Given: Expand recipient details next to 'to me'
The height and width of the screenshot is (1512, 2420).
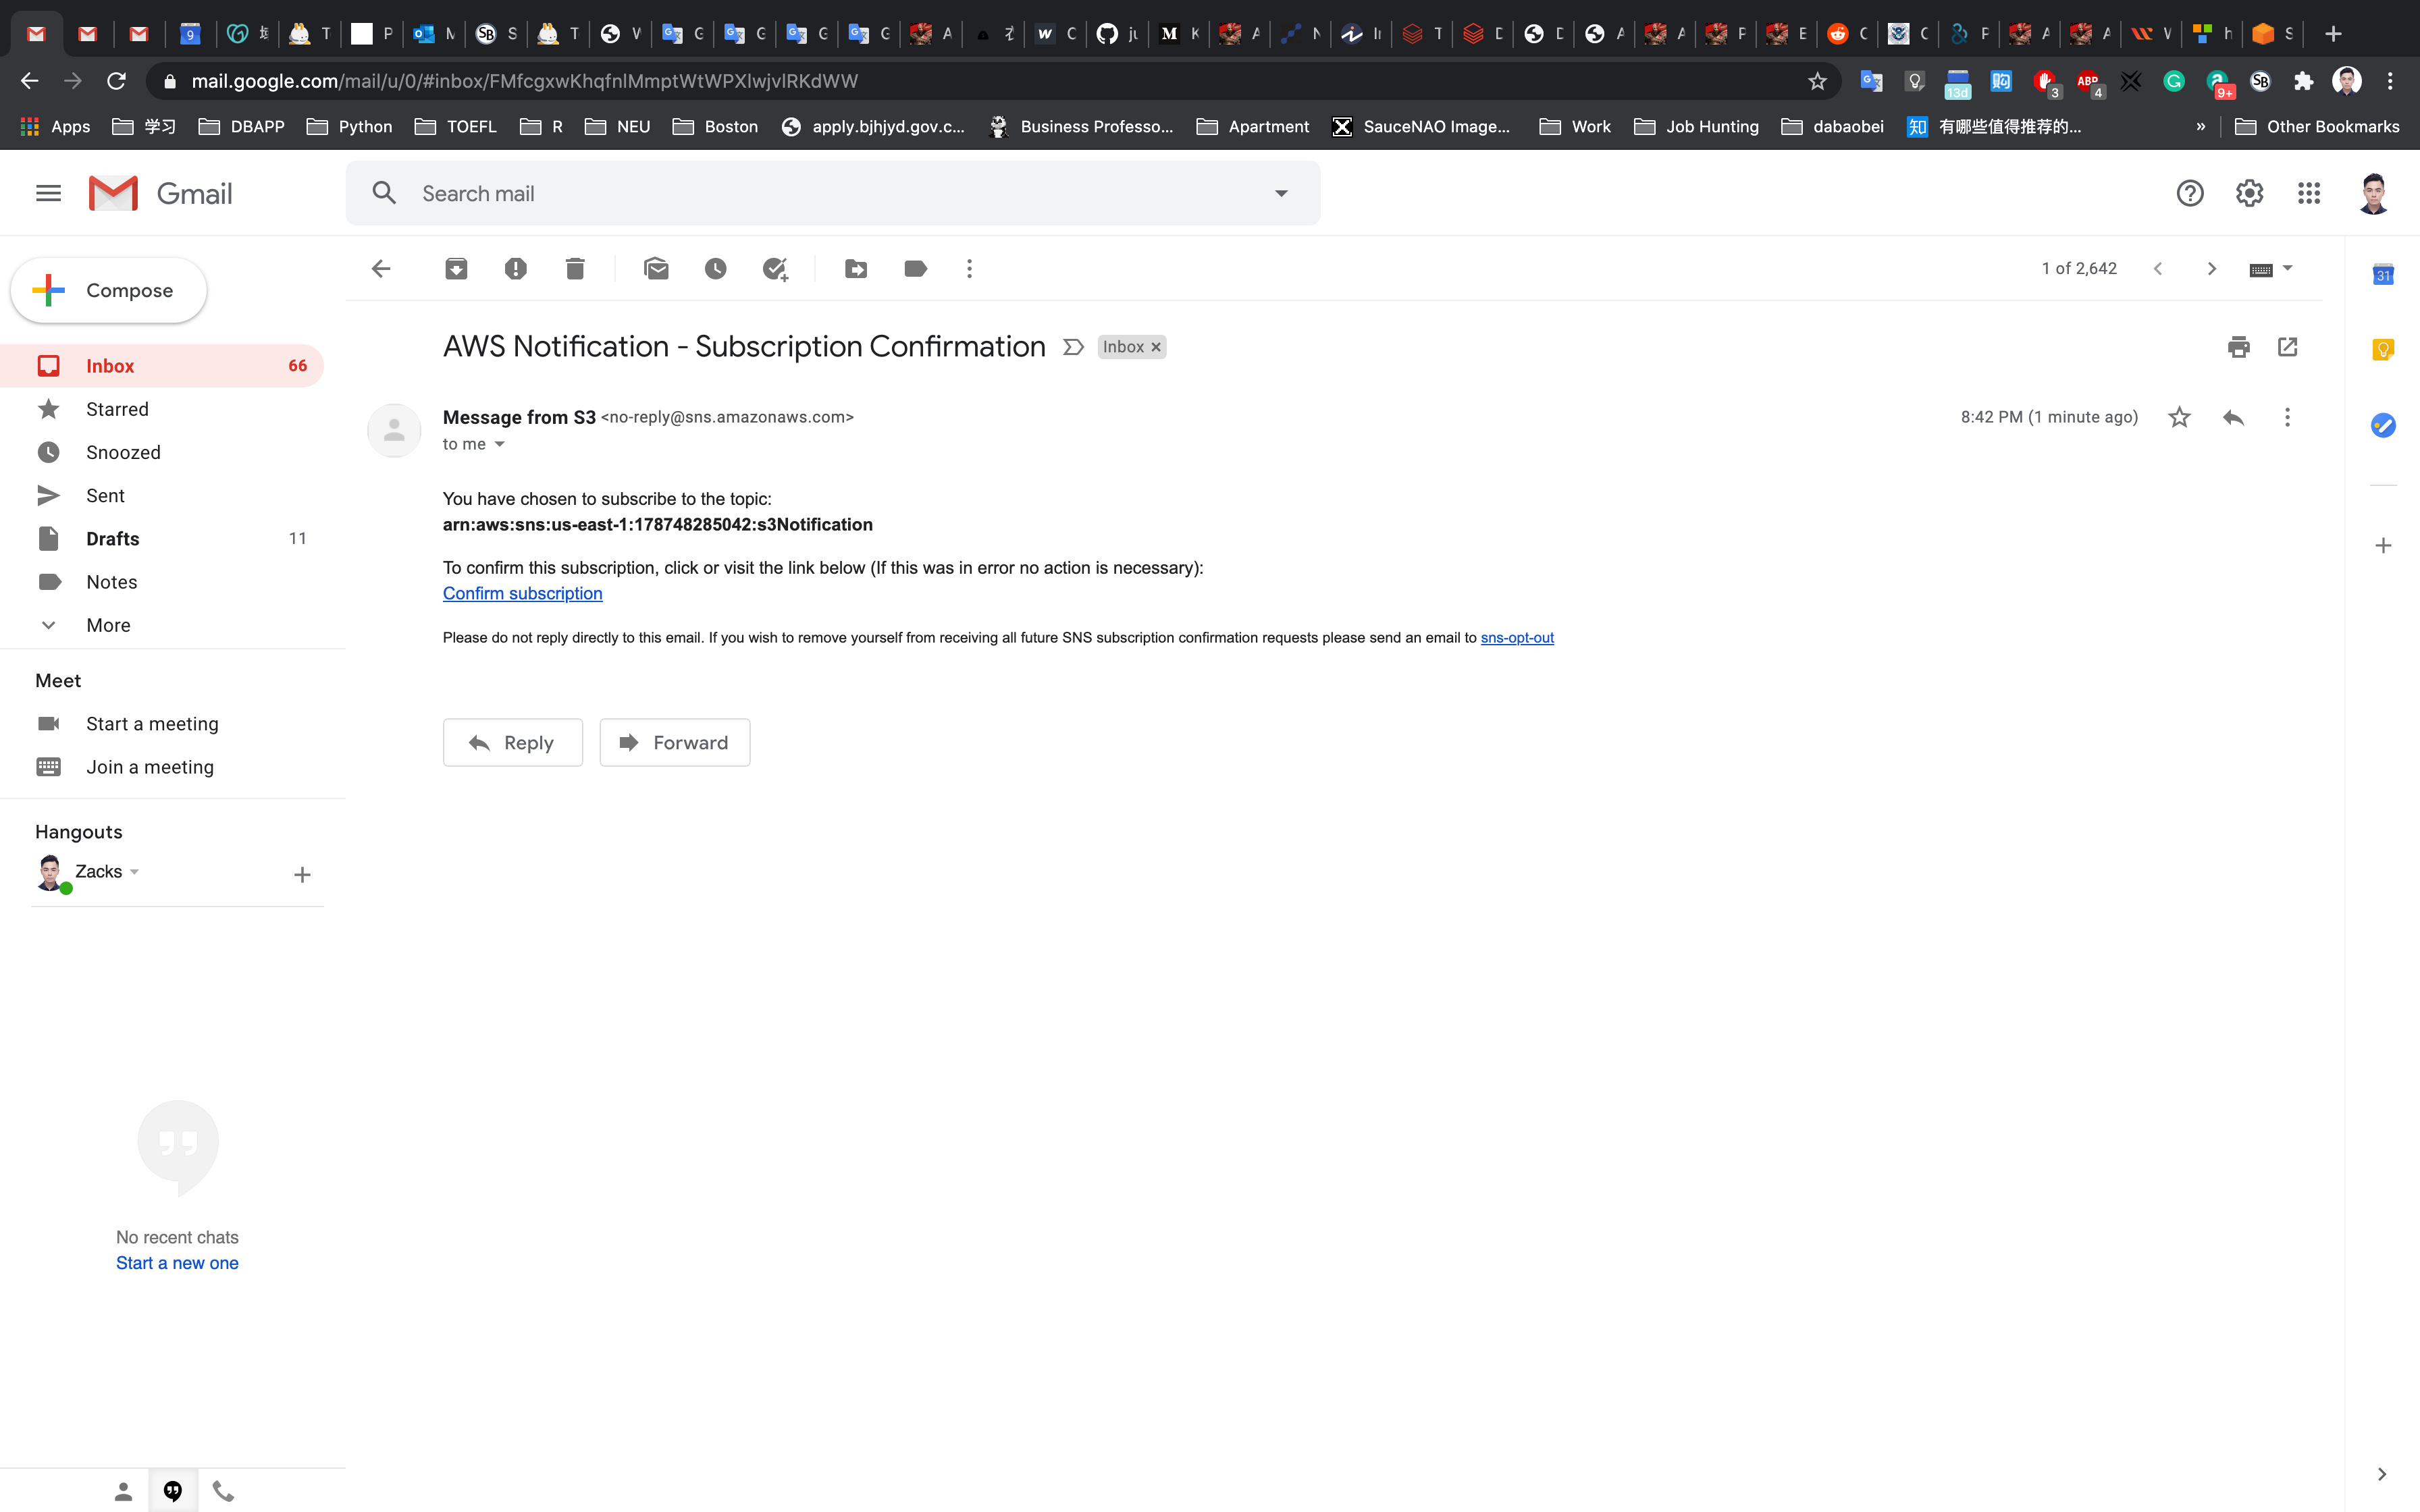Looking at the screenshot, I should 500,444.
